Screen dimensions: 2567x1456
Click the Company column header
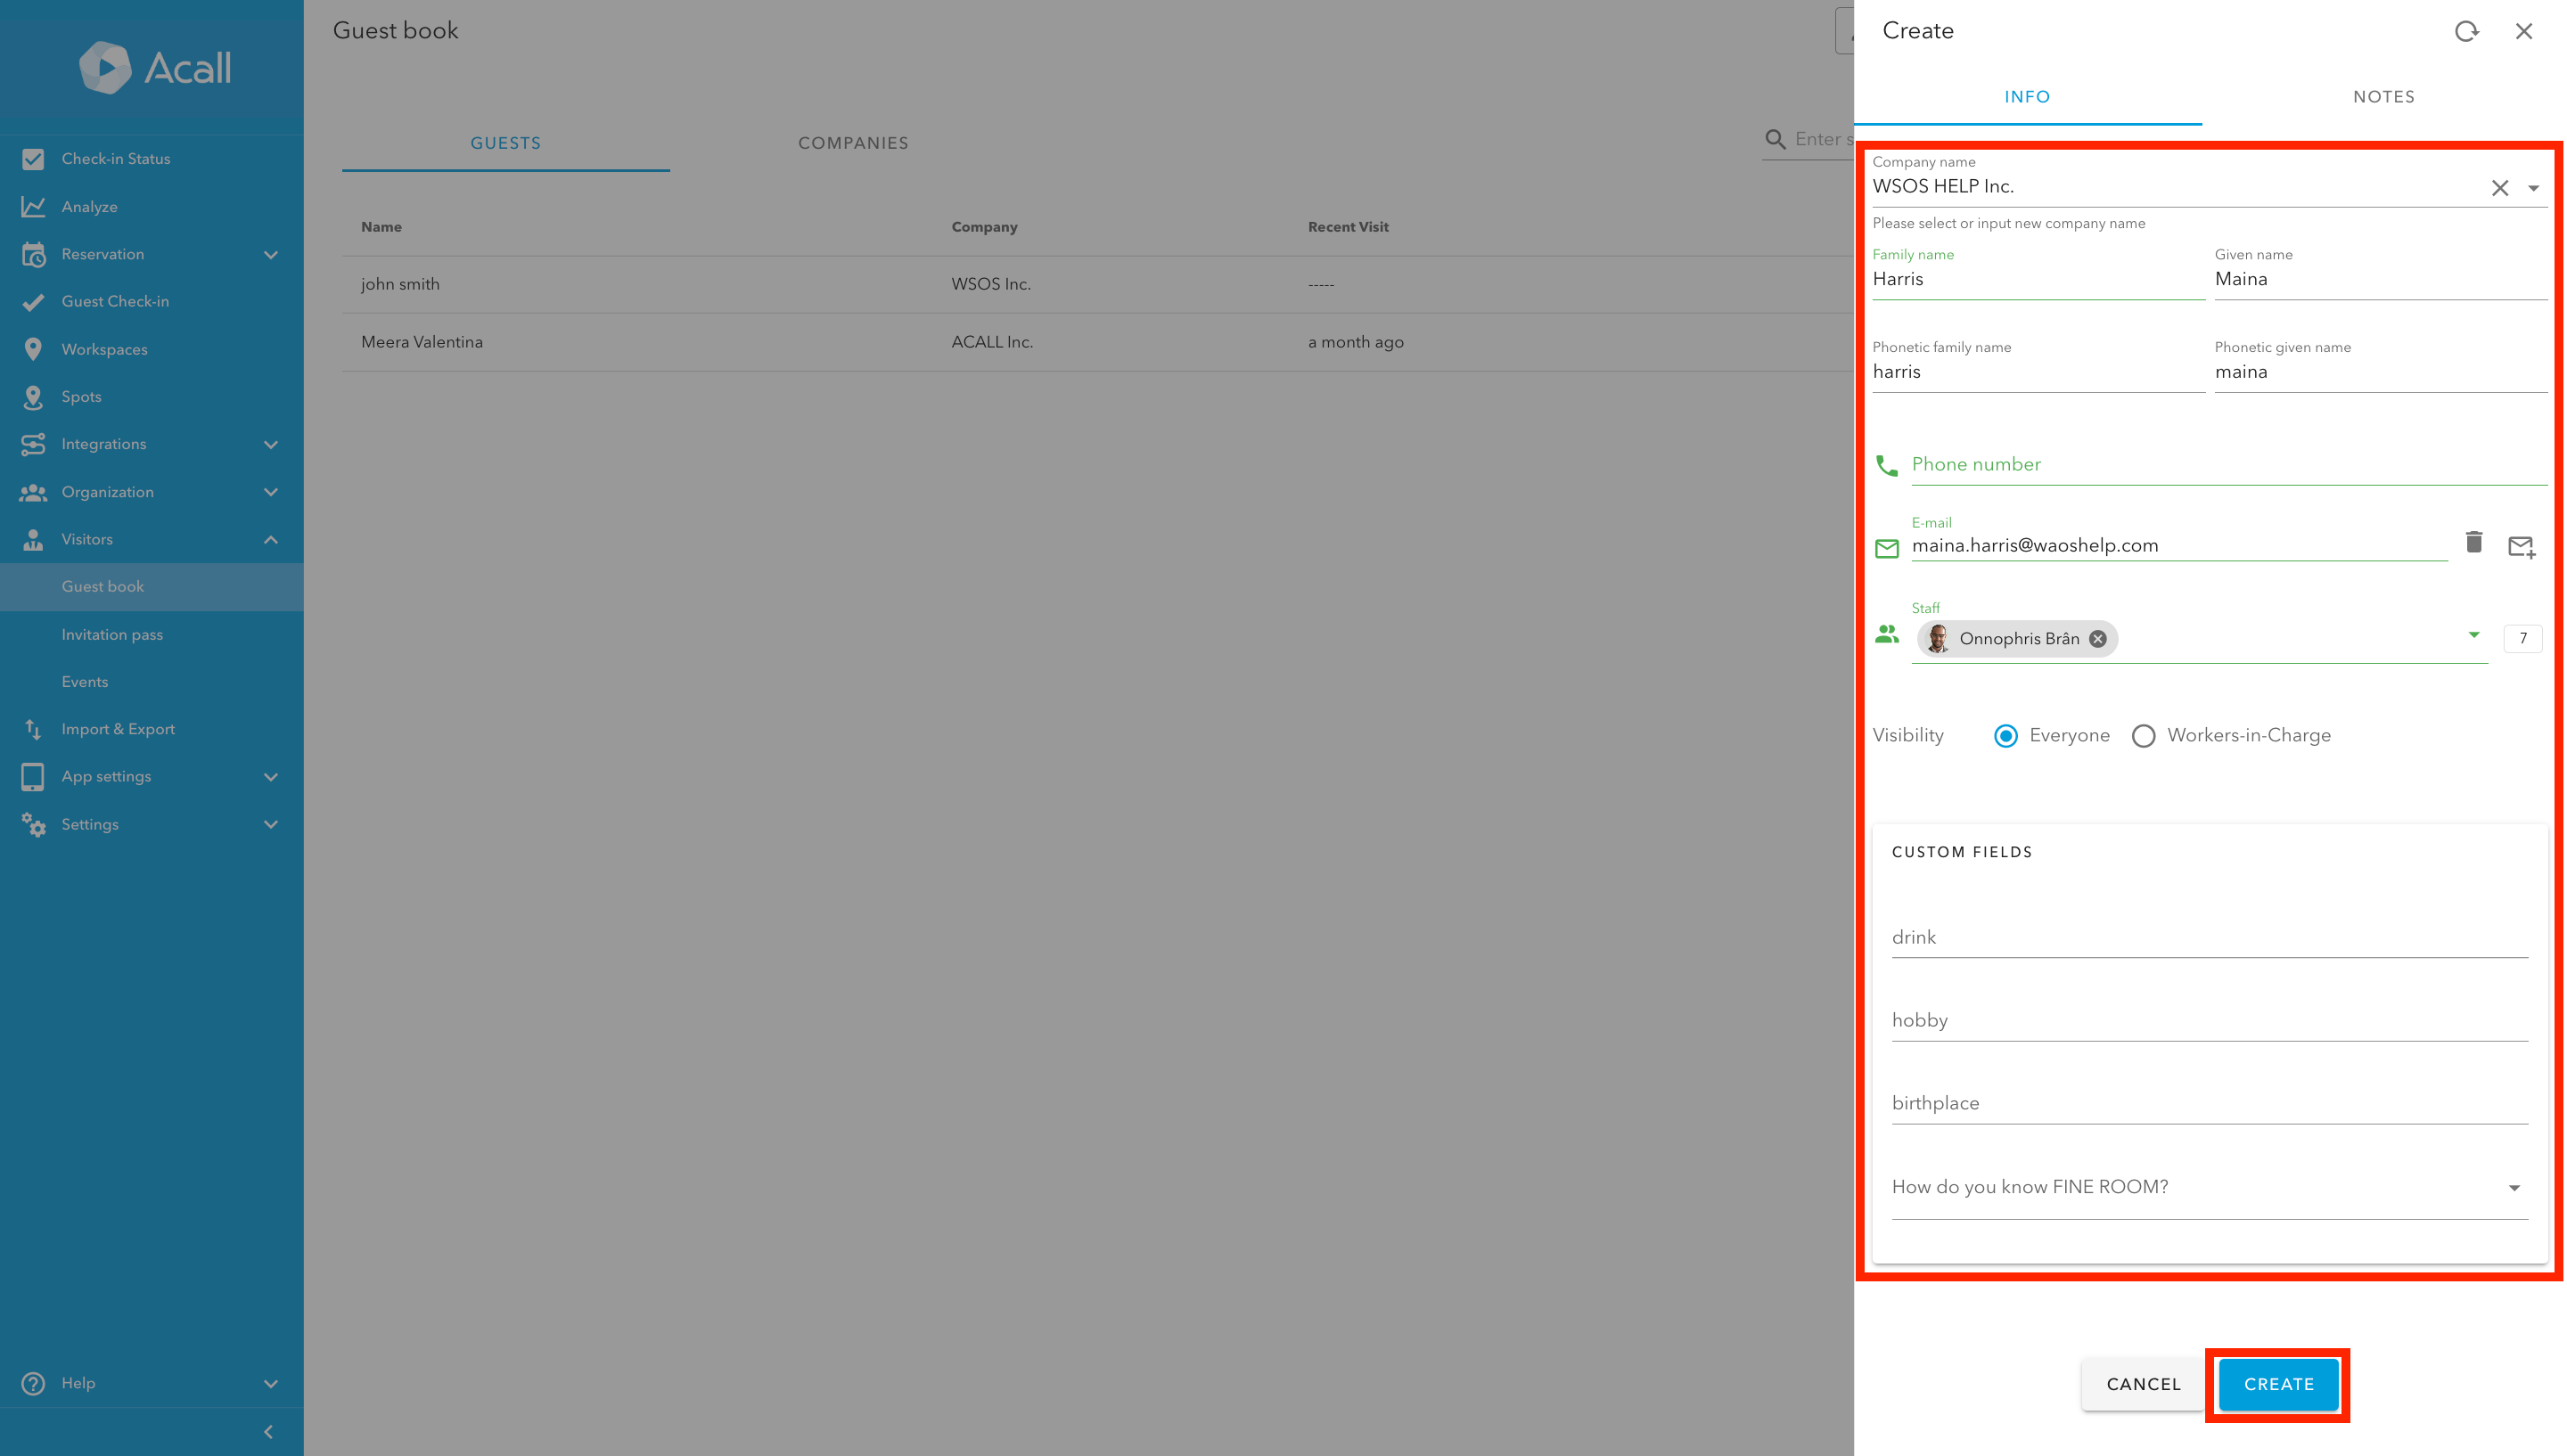click(x=984, y=227)
